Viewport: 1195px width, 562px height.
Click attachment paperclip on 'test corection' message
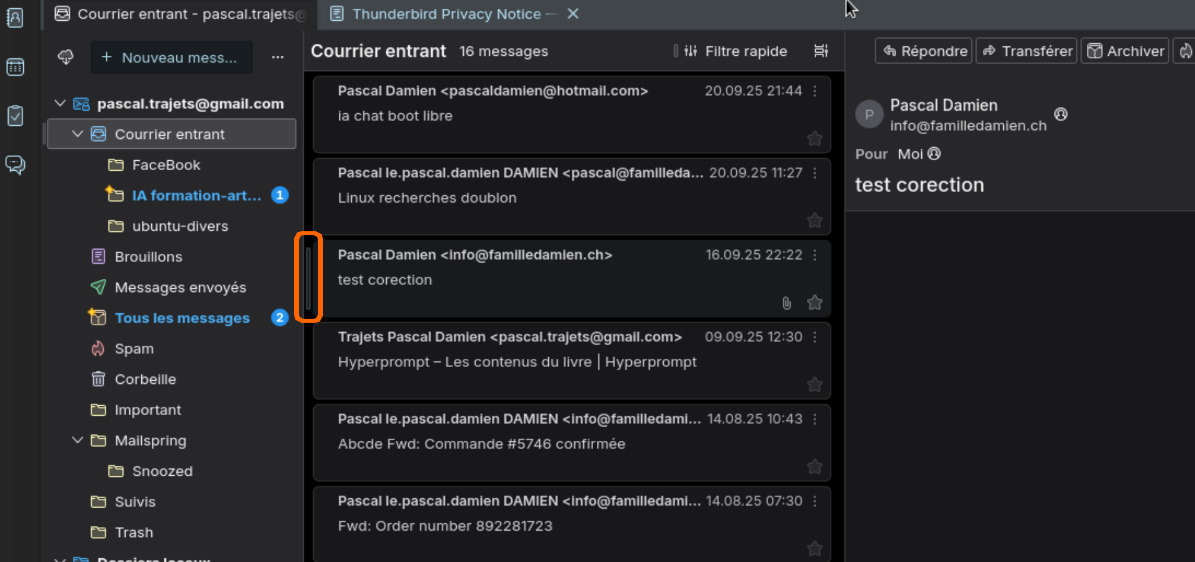tap(787, 302)
